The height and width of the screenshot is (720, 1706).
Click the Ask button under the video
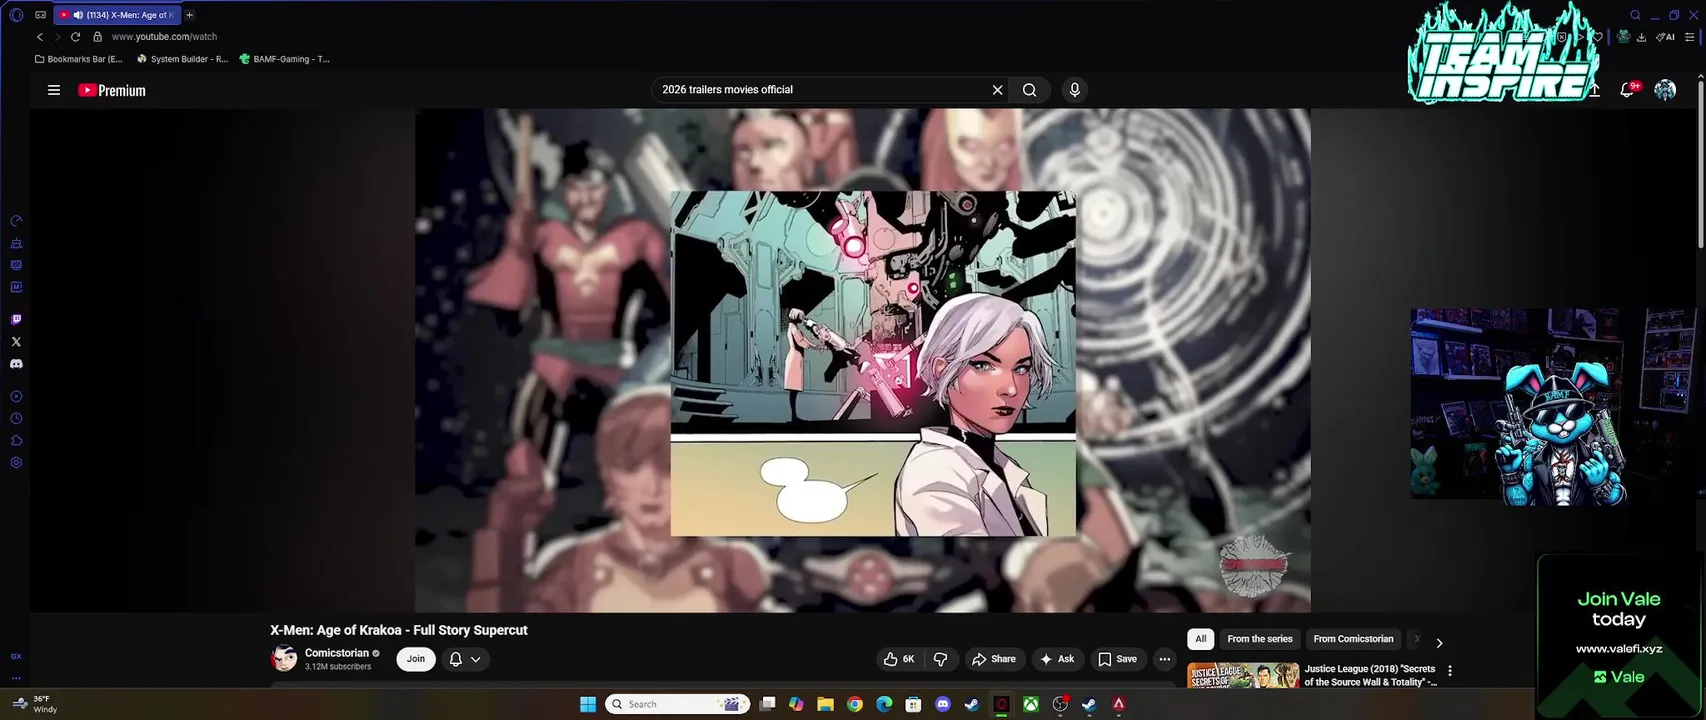pyautogui.click(x=1057, y=659)
